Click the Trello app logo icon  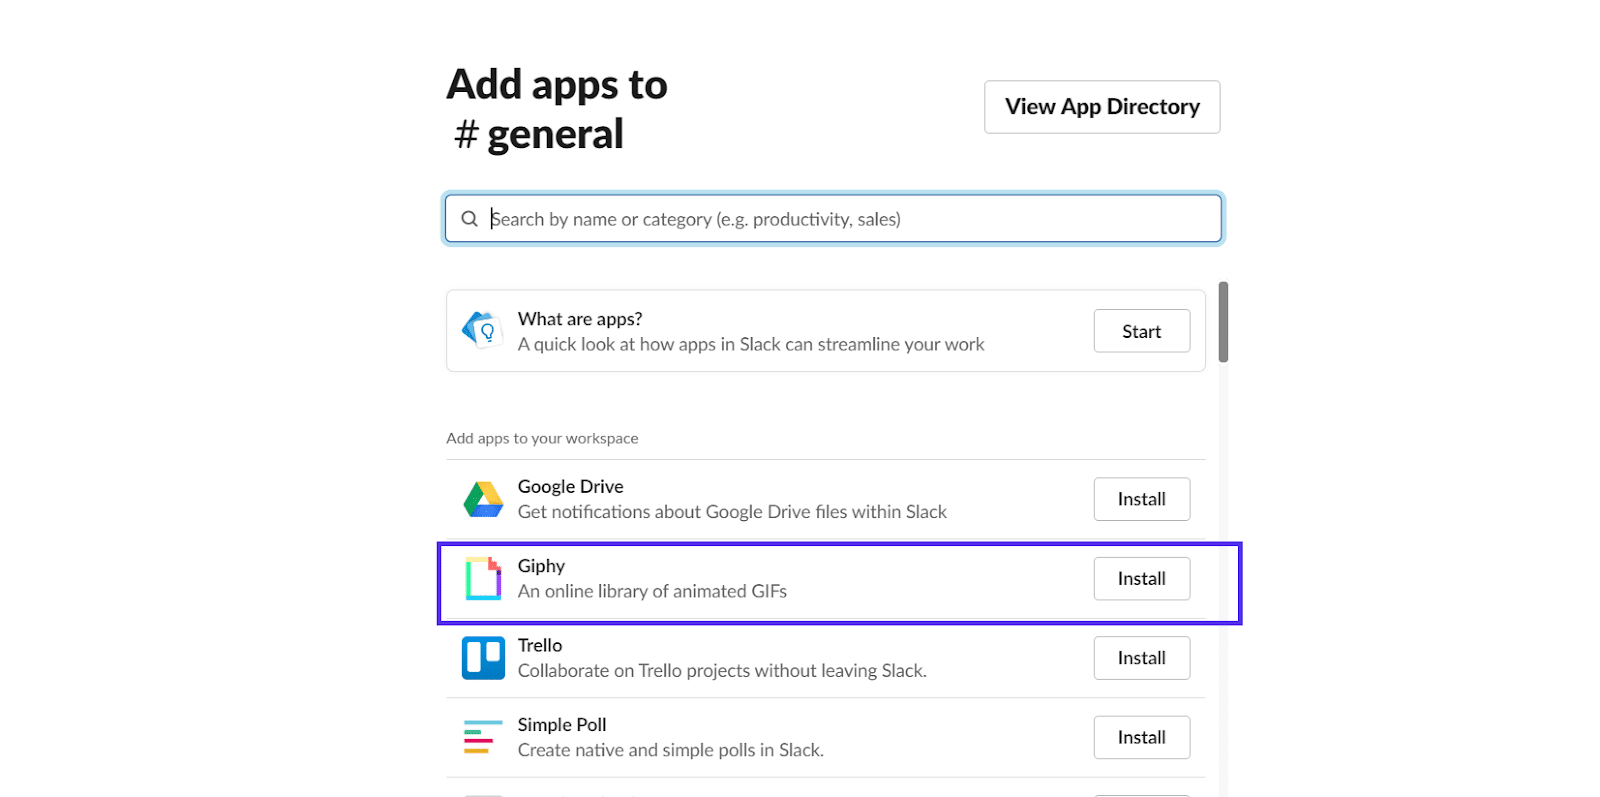click(483, 658)
